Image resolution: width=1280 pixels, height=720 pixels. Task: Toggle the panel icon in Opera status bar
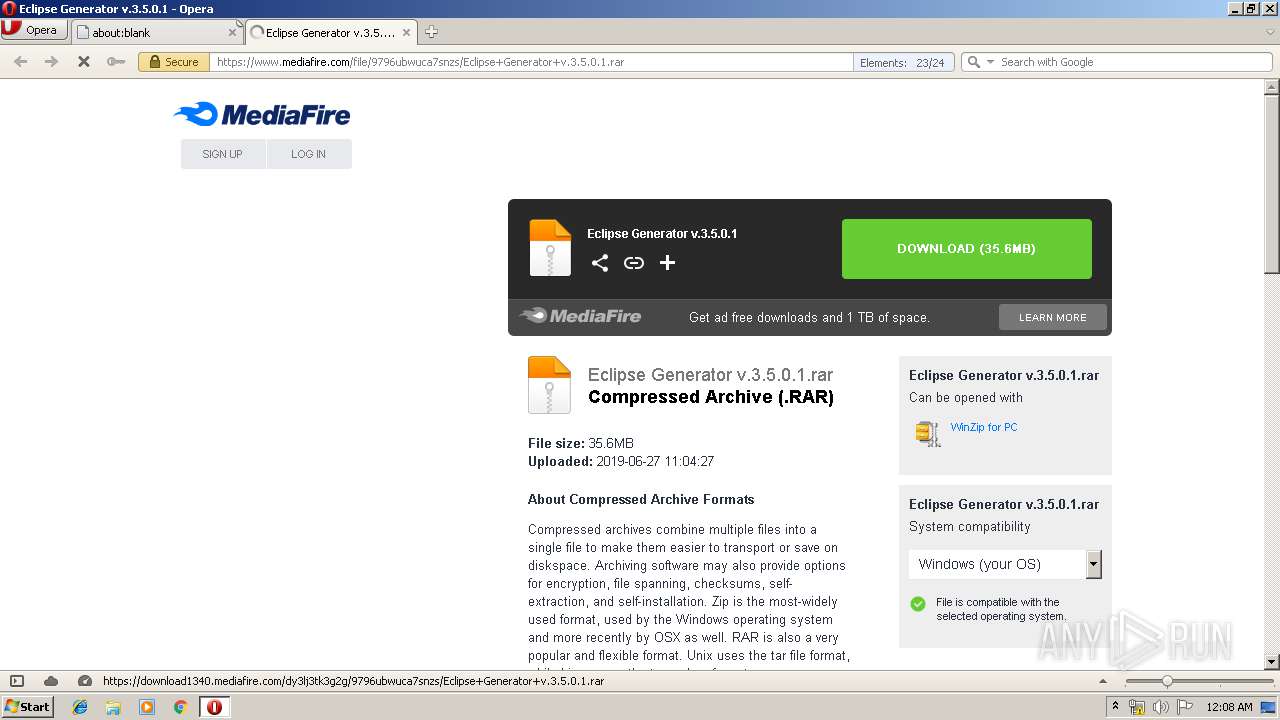(17, 681)
